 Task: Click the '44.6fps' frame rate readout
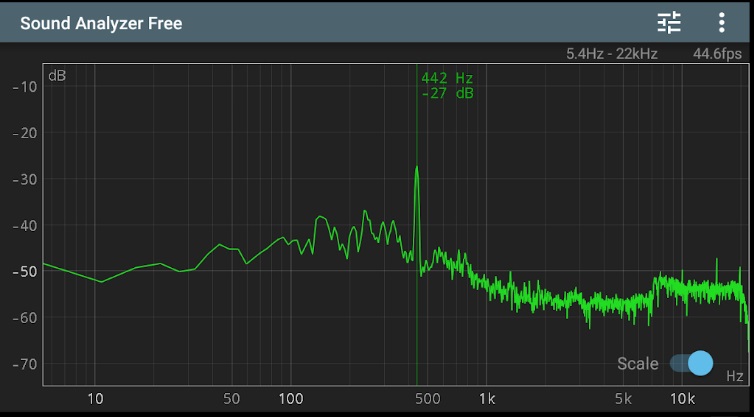coord(717,54)
